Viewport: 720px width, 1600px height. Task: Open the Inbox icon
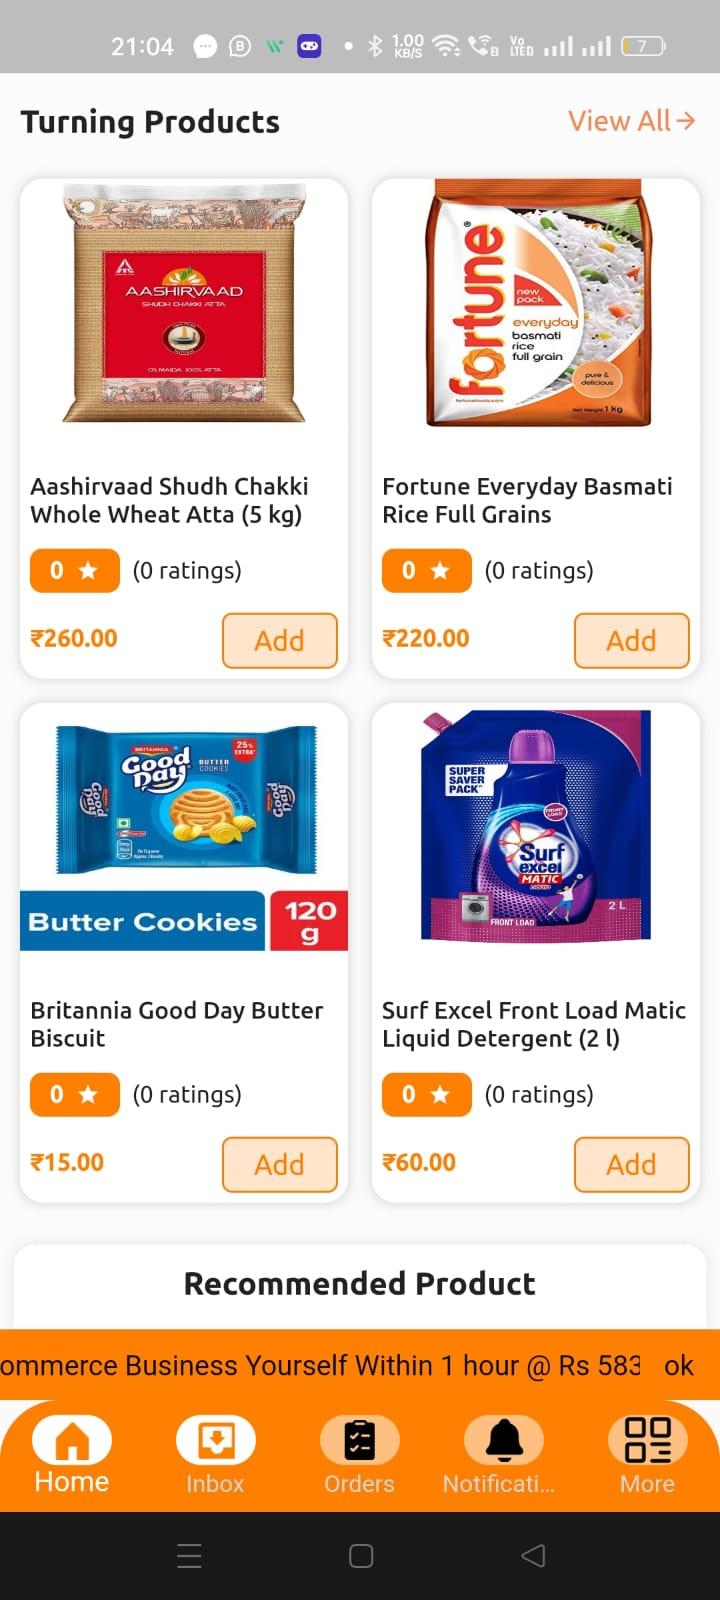click(x=216, y=1440)
